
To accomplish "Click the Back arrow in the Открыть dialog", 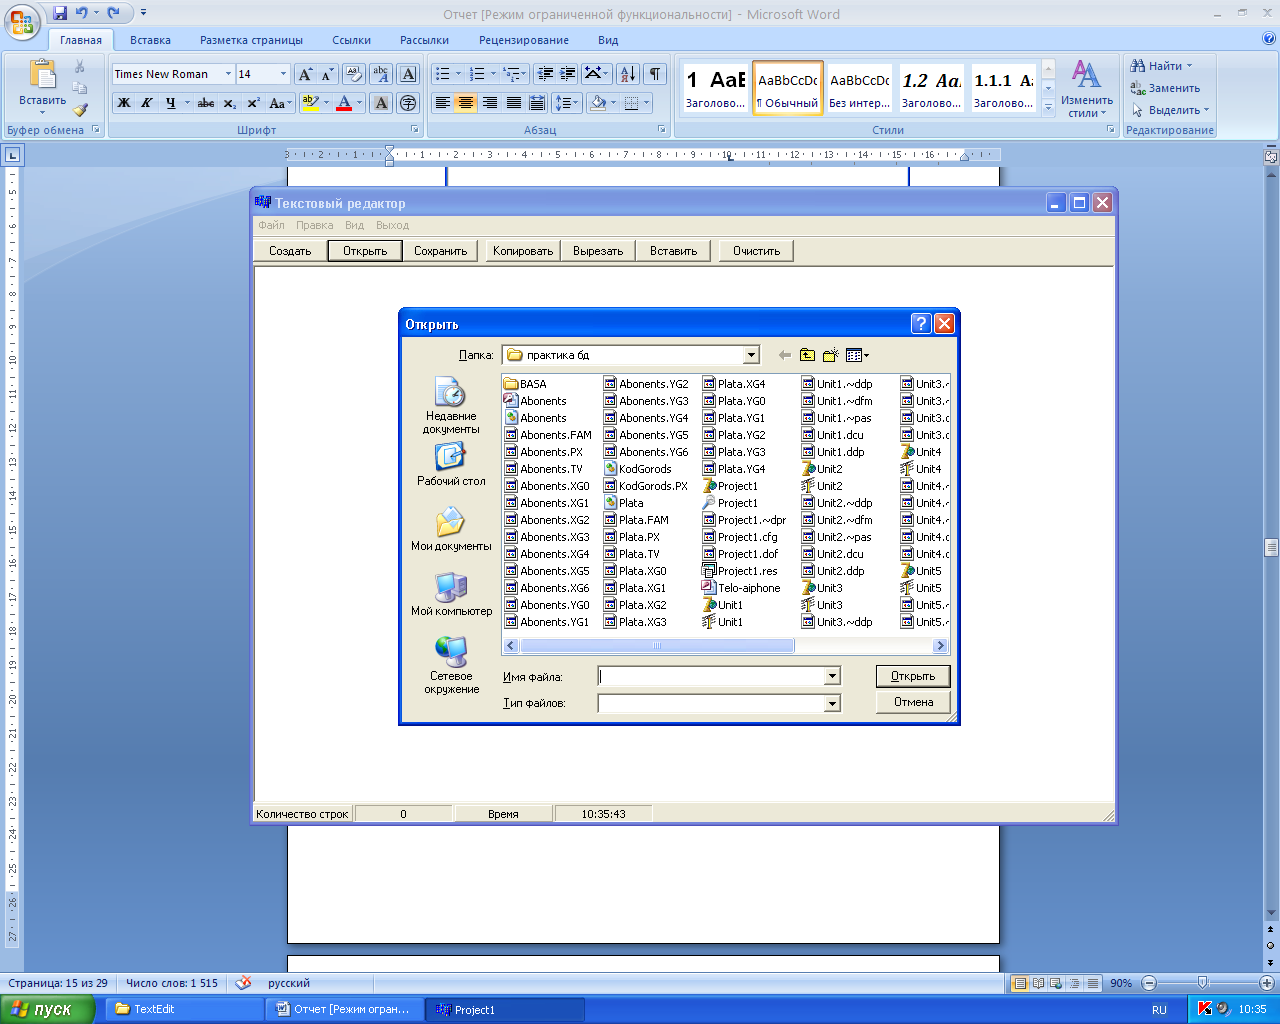I will (x=784, y=355).
